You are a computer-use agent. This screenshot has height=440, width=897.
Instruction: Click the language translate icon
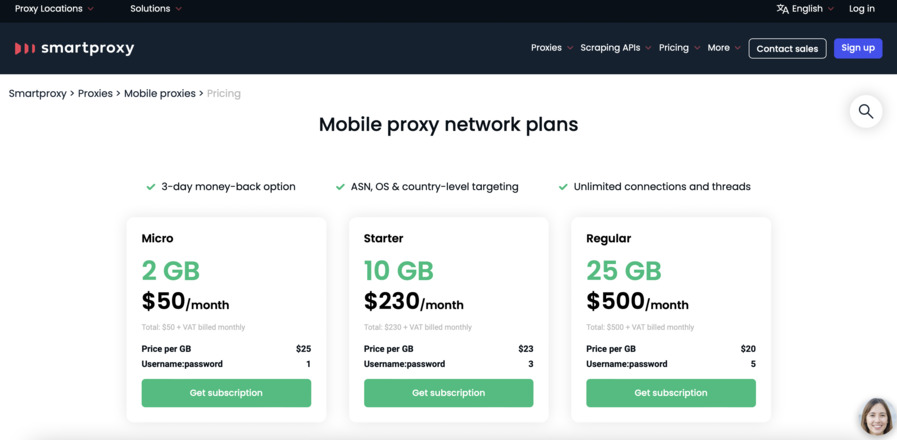click(x=782, y=9)
